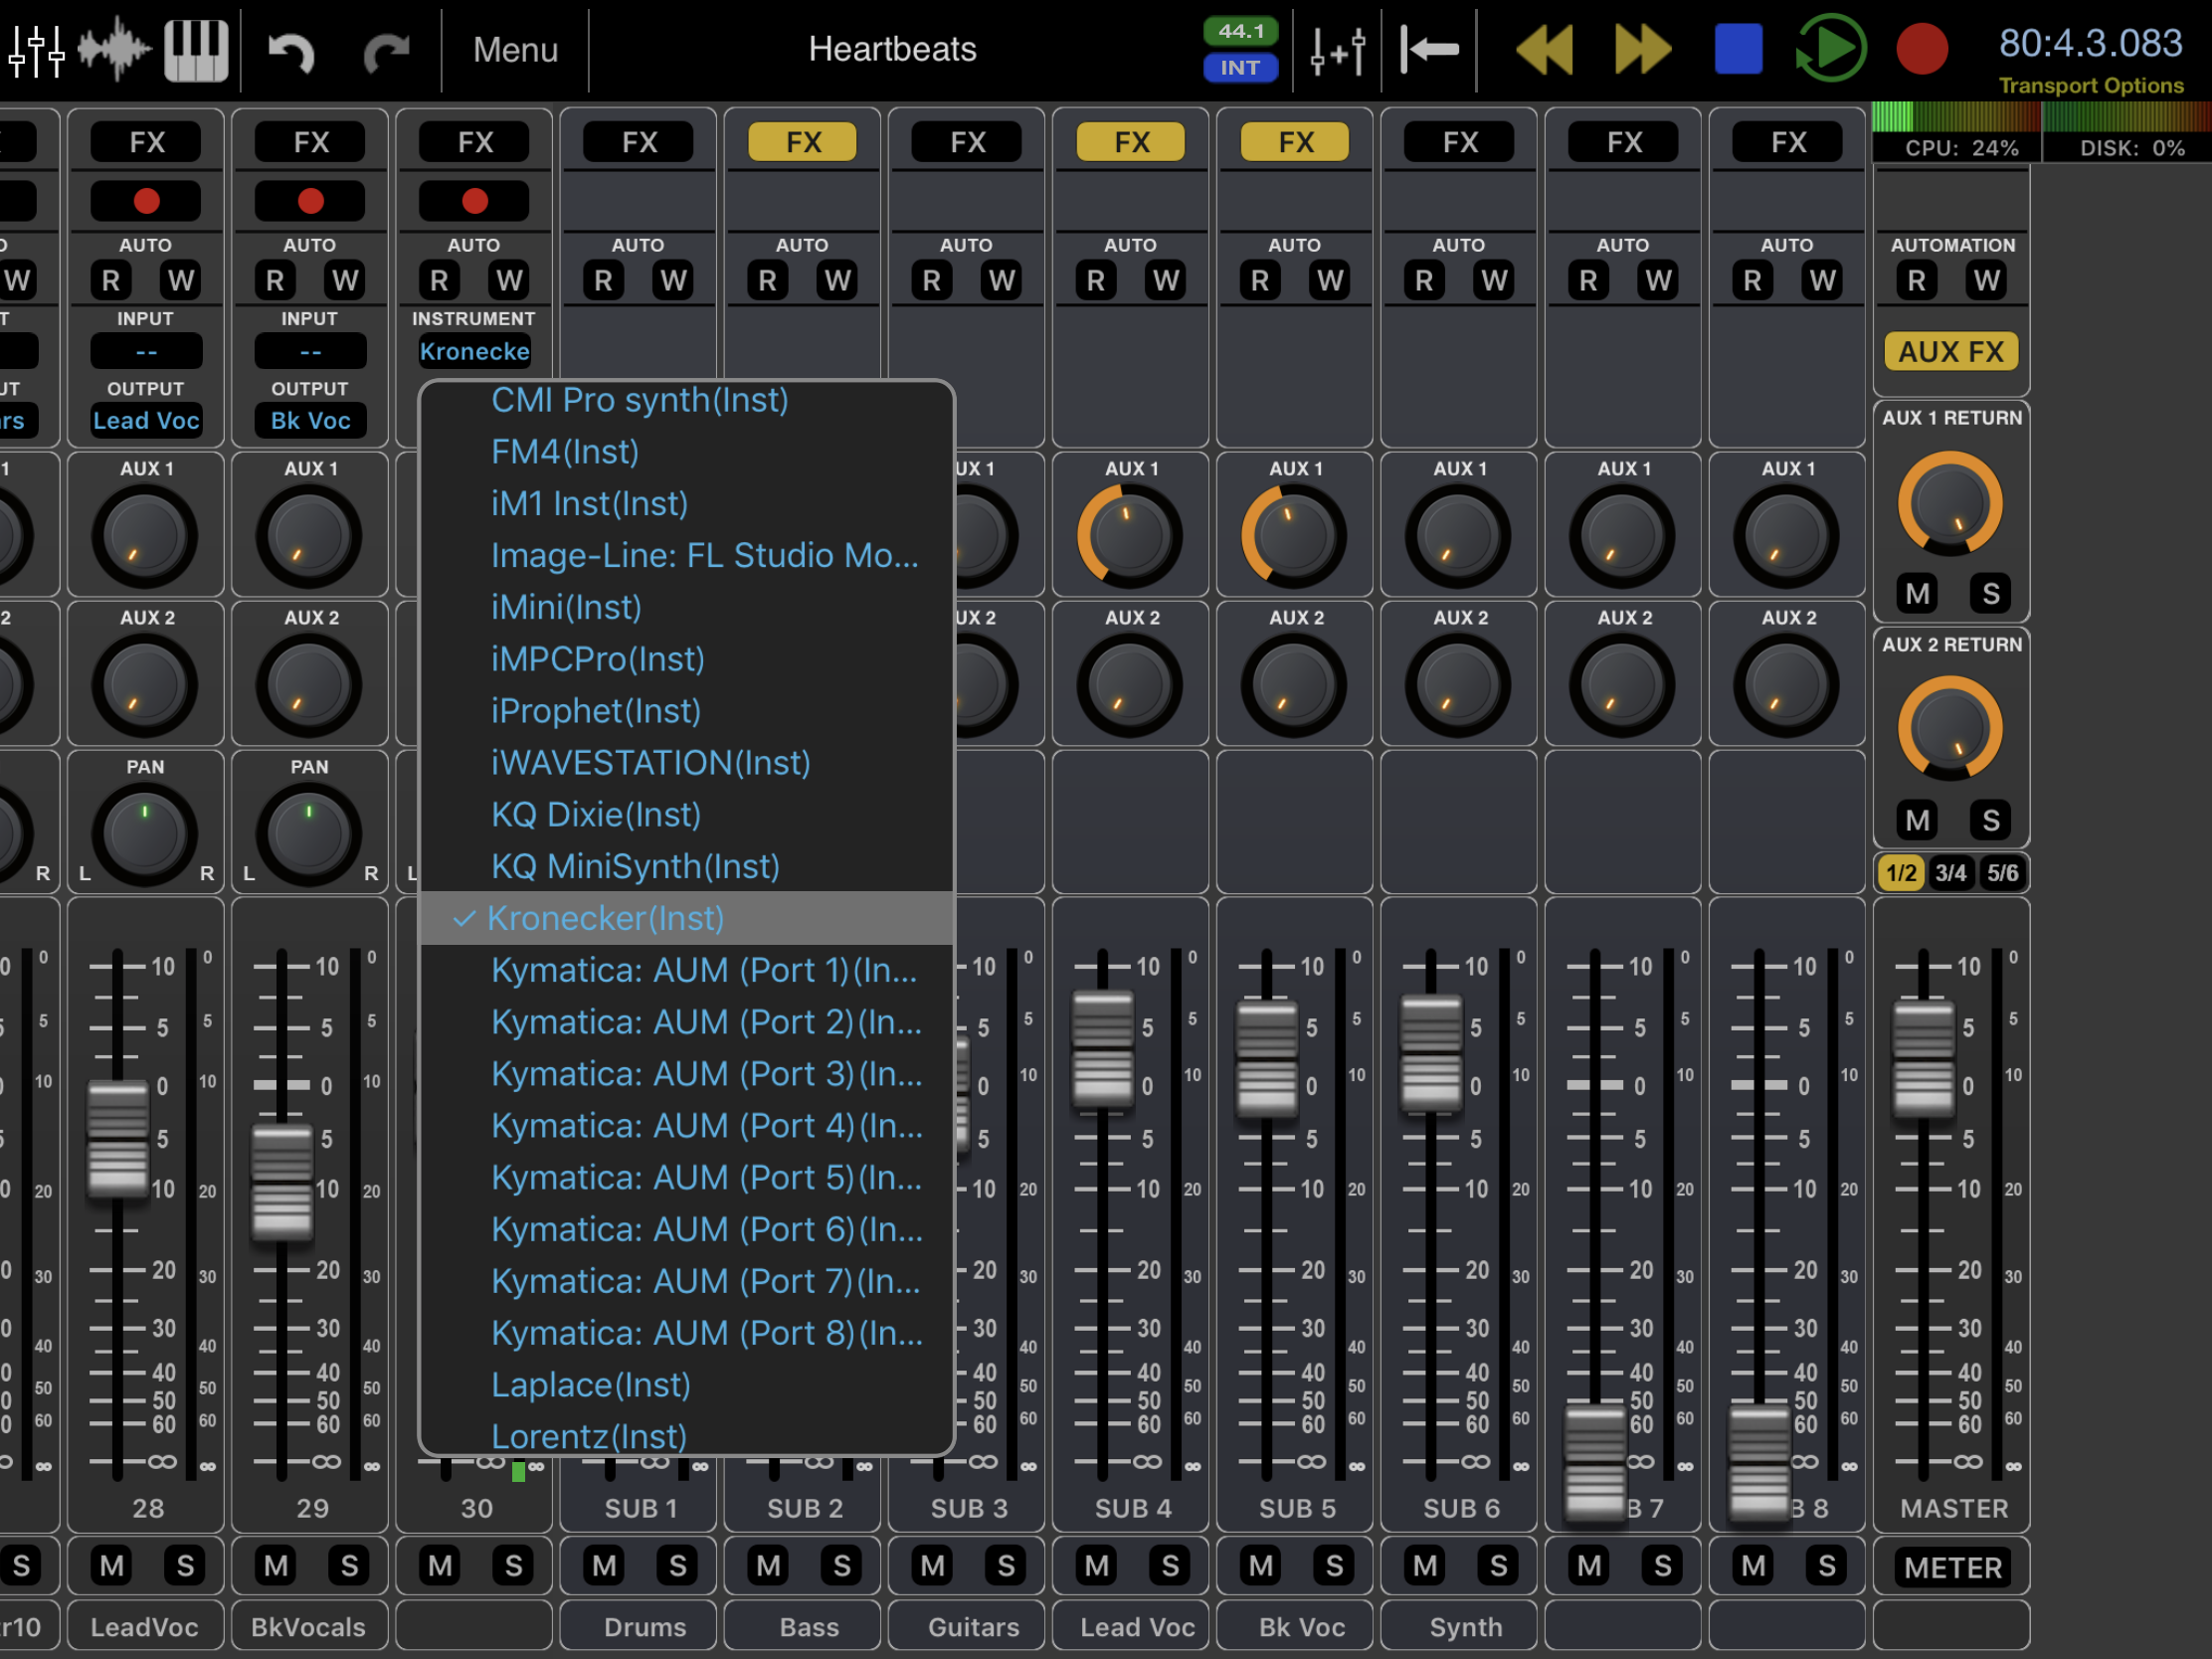
Task: Fast forward the transport
Action: pos(1643,49)
